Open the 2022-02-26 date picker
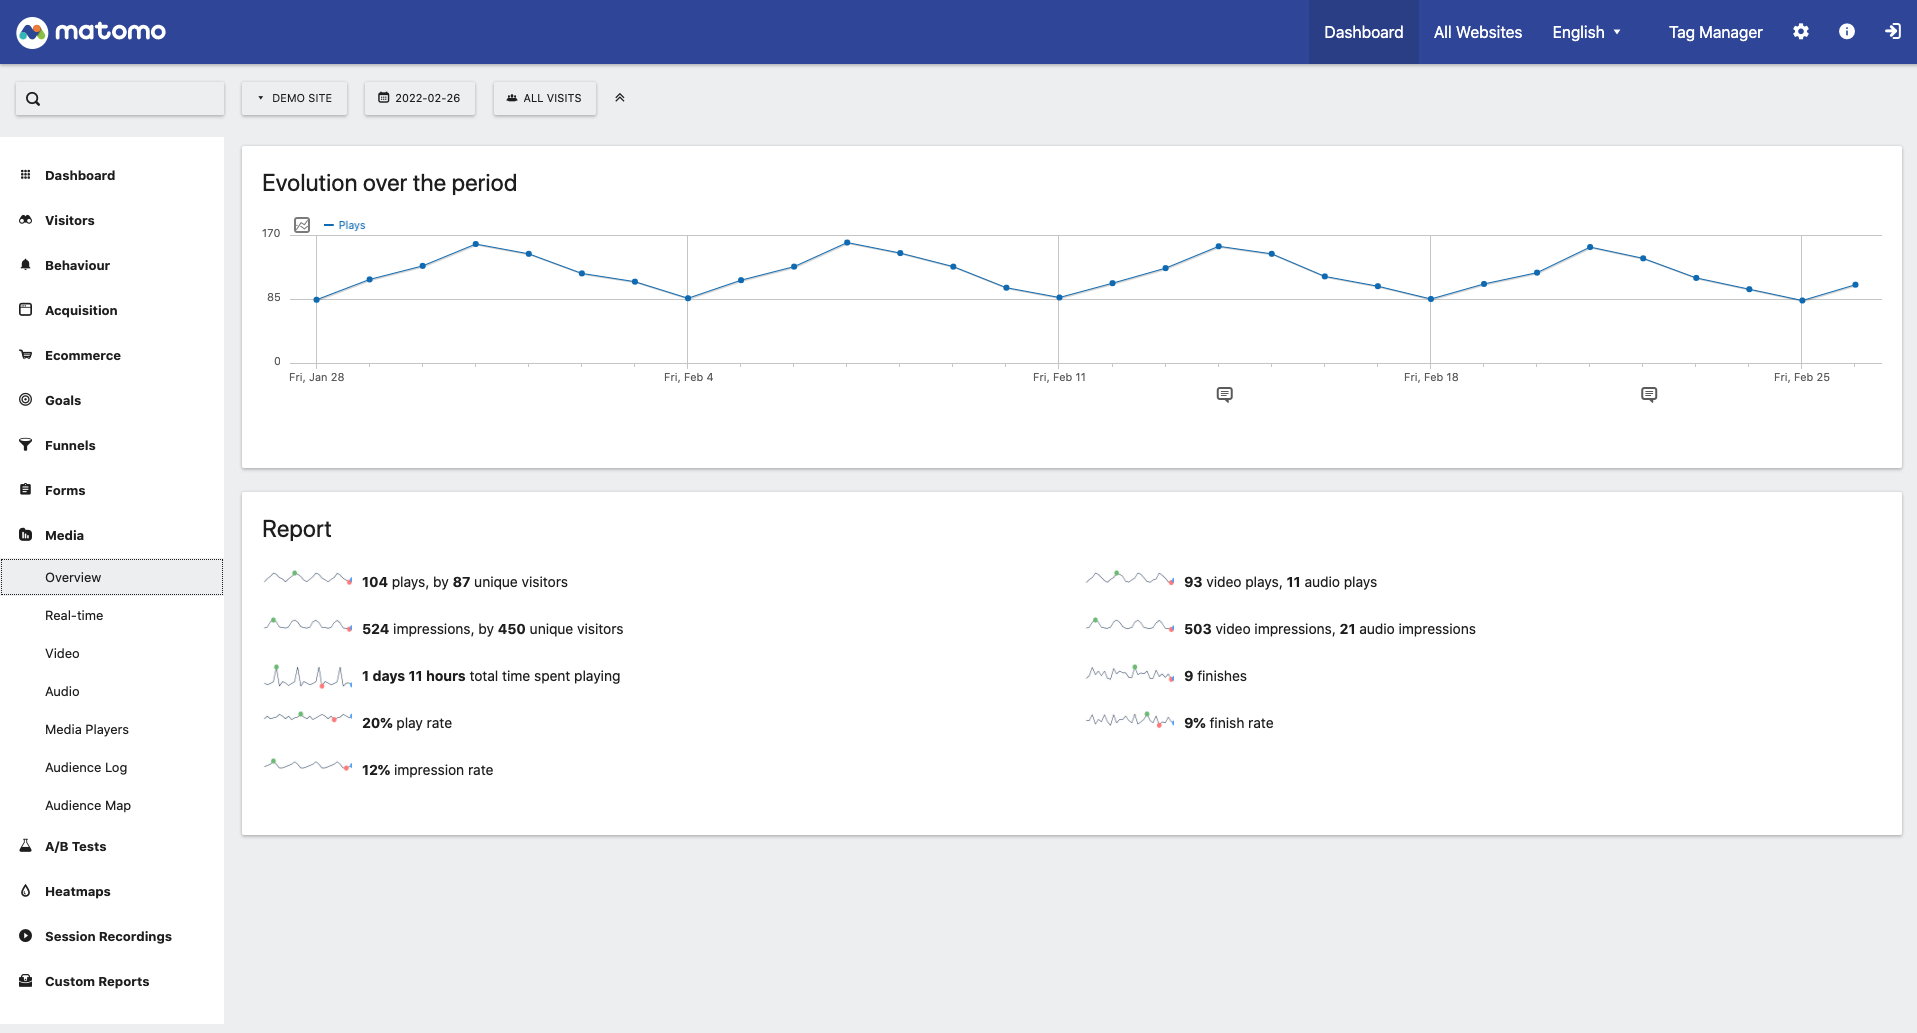 pyautogui.click(x=419, y=98)
